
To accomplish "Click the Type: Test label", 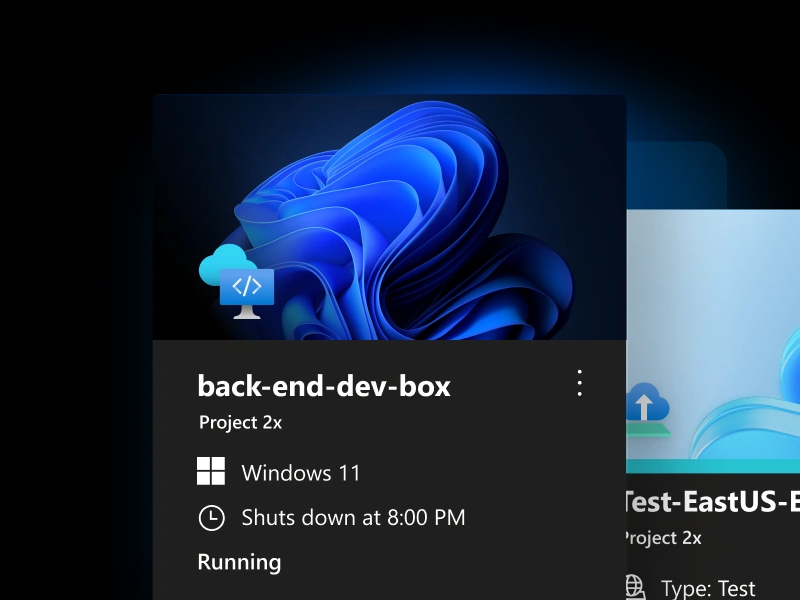I will [x=708, y=588].
